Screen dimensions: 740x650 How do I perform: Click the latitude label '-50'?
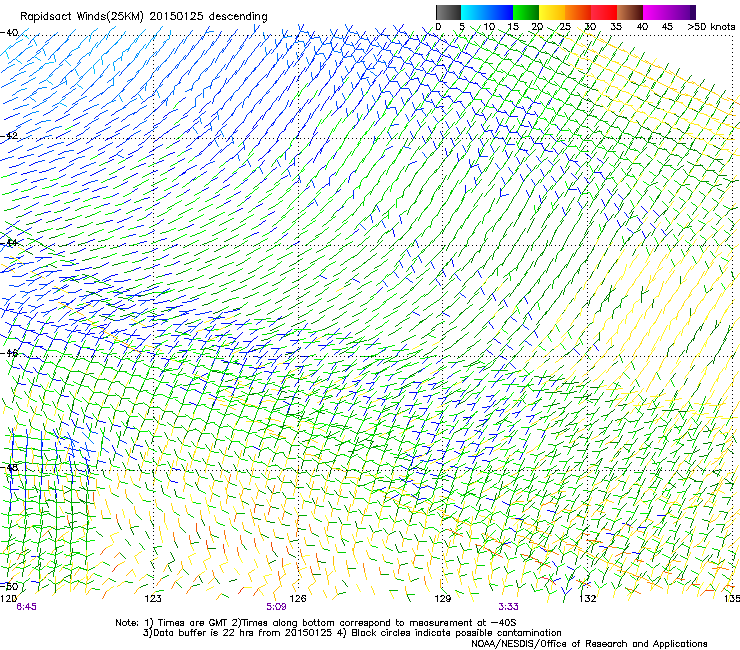pyautogui.click(x=9, y=586)
